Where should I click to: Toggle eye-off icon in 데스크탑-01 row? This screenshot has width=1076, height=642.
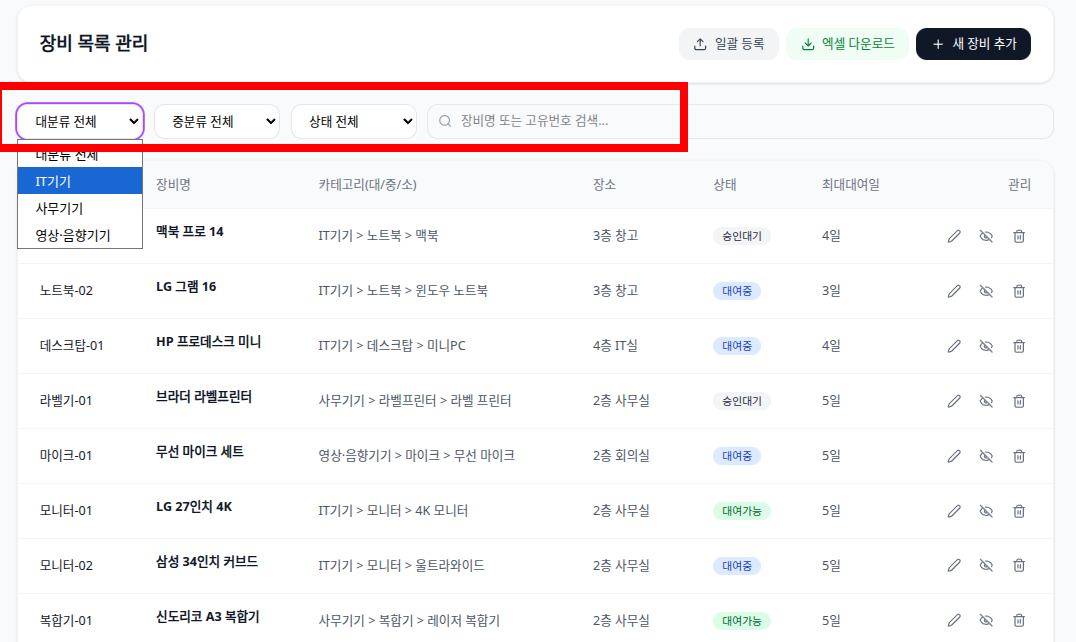coord(986,346)
